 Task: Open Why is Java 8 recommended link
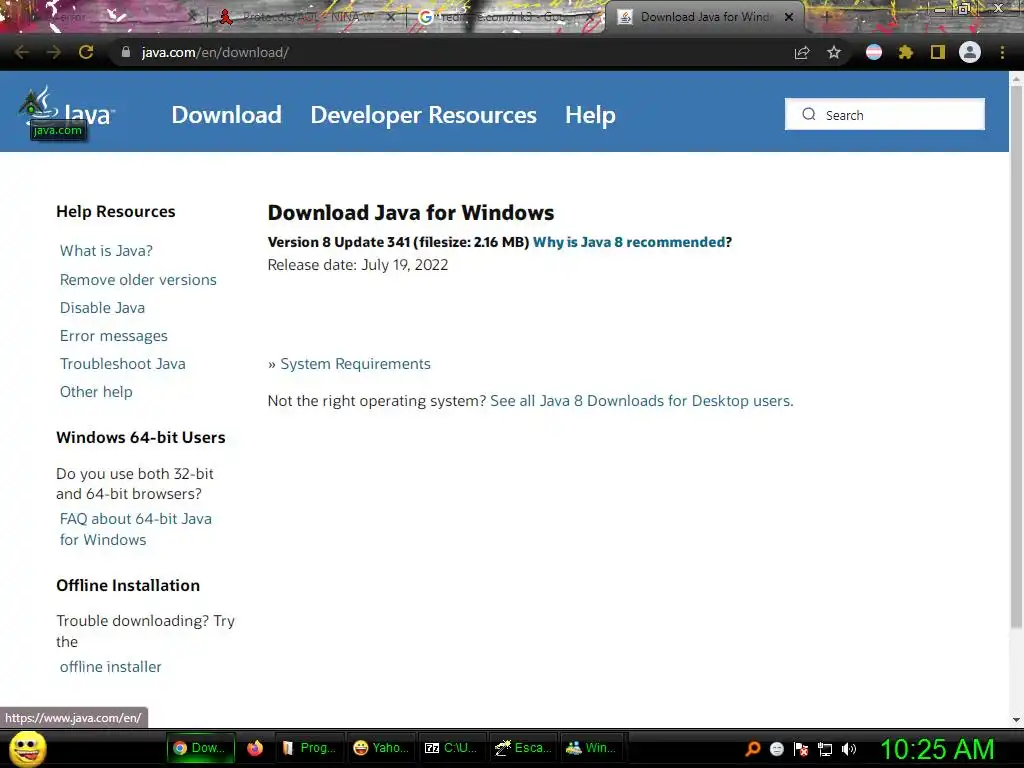(629, 242)
